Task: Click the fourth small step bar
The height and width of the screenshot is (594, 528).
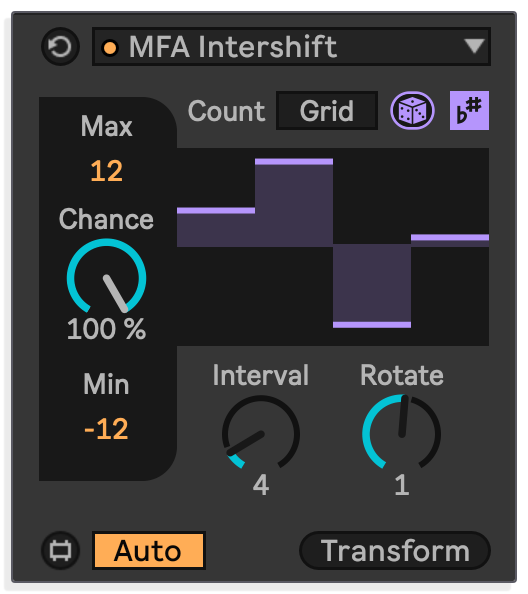Action: pyautogui.click(x=450, y=241)
